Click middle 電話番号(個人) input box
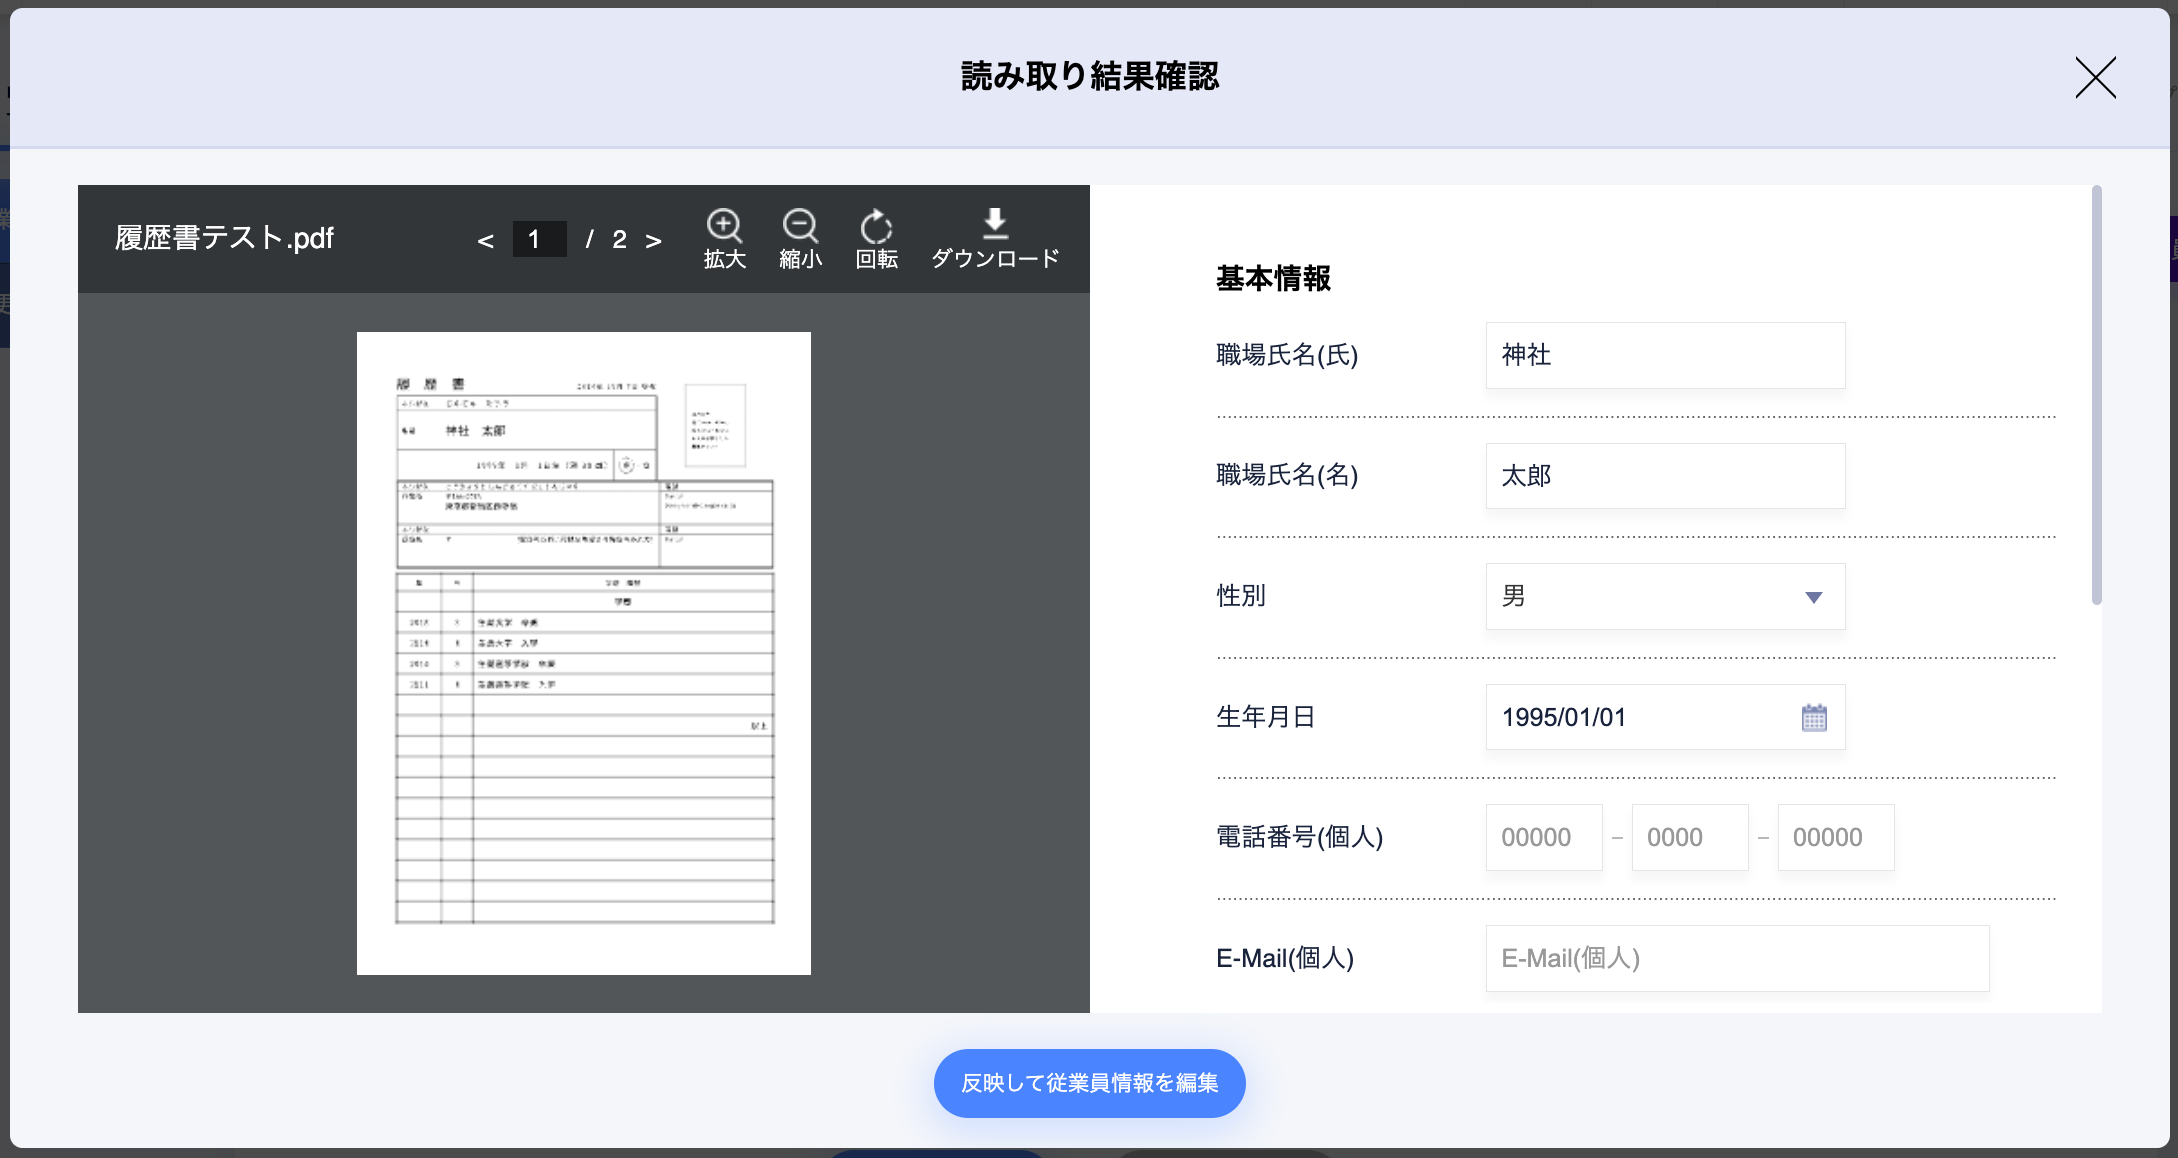2178x1158 pixels. 1689,837
